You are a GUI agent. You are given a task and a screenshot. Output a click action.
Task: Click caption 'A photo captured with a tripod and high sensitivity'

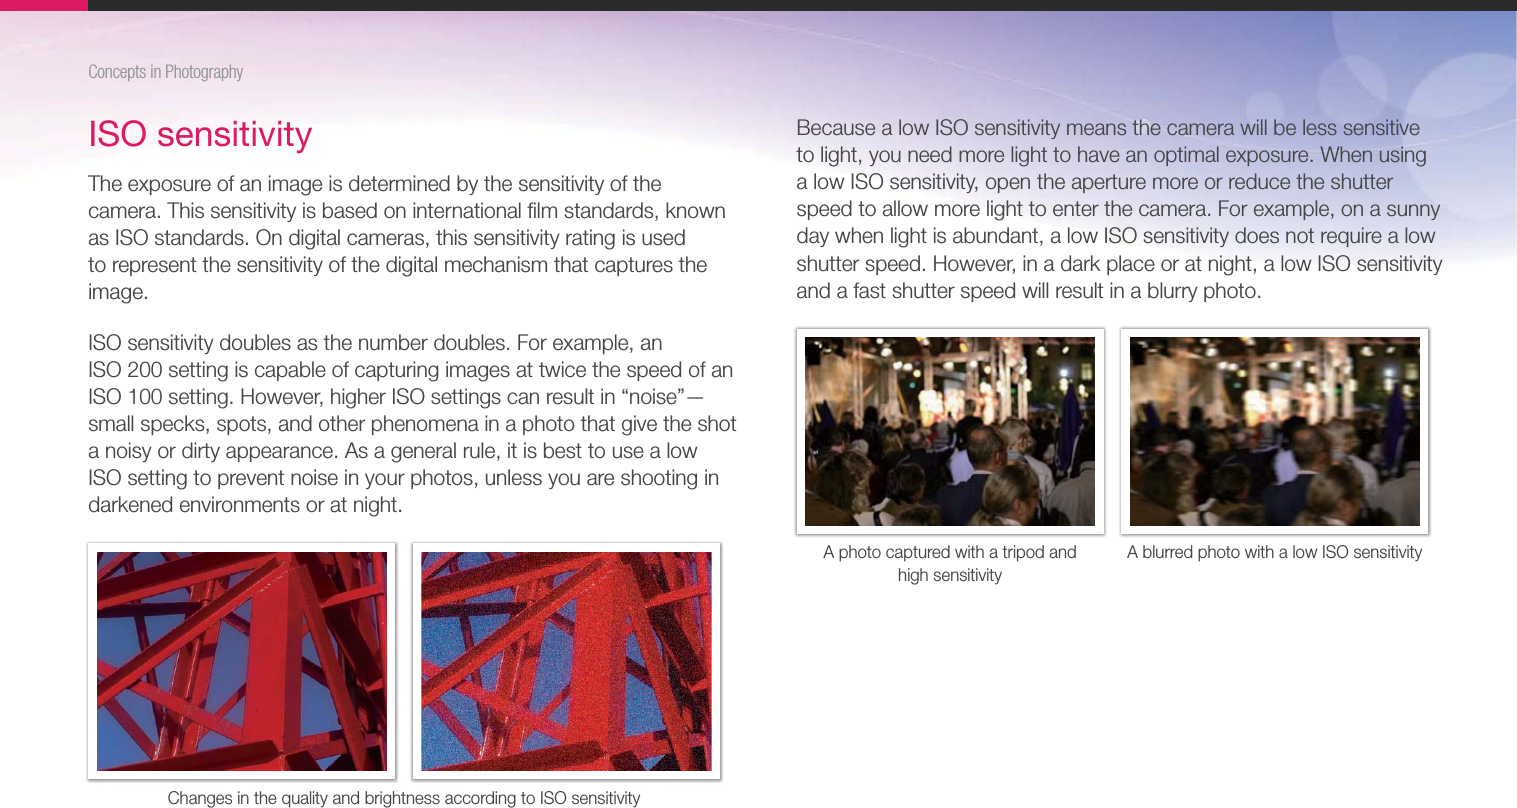click(x=950, y=563)
